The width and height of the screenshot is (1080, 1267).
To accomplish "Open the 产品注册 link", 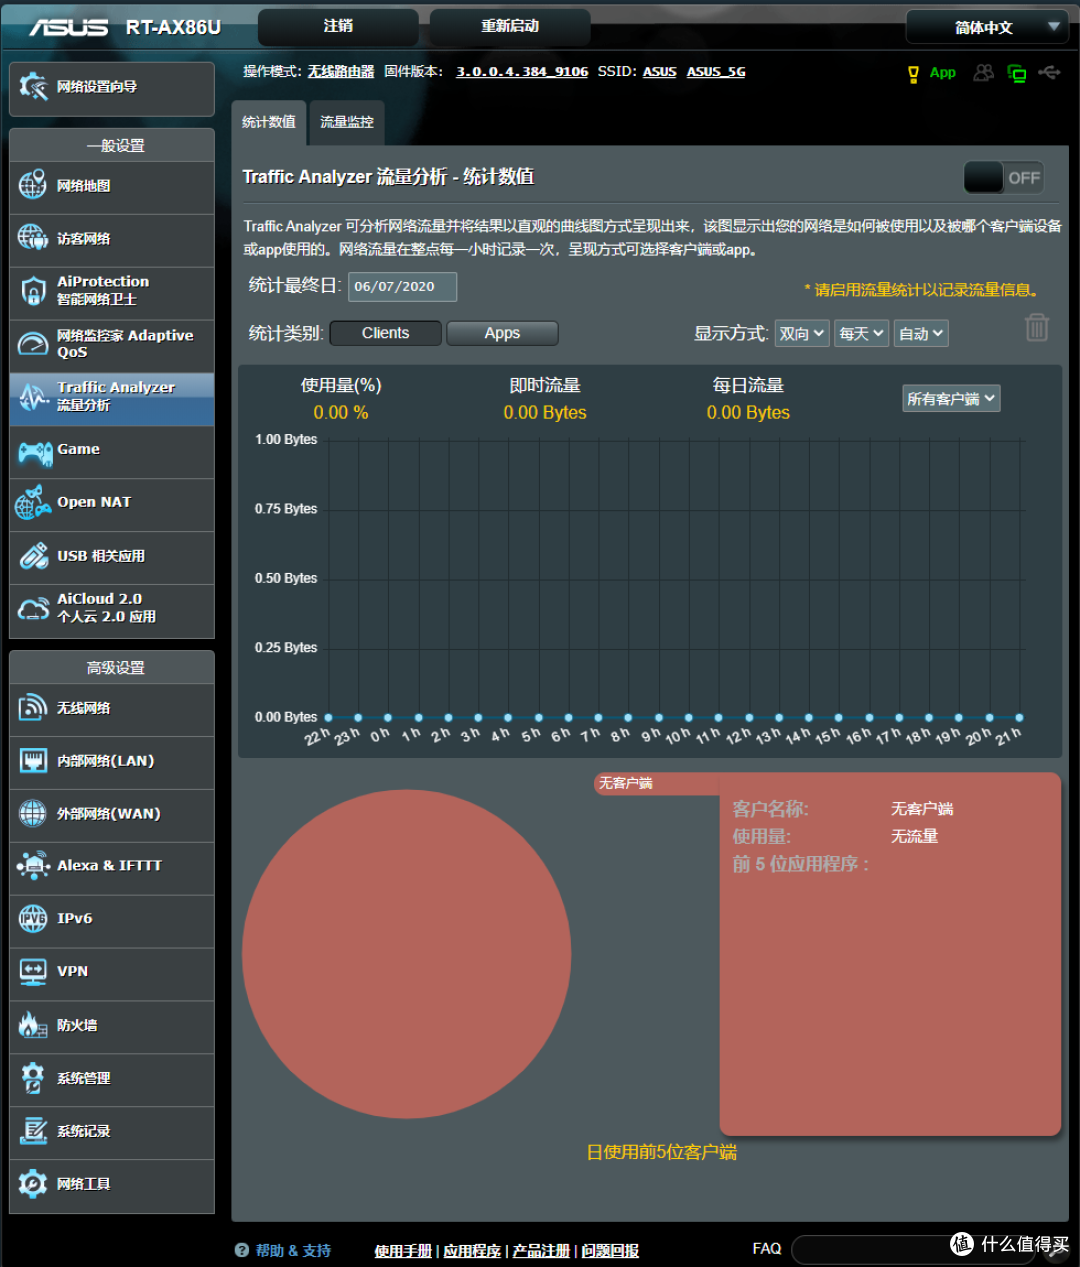I will 541,1251.
